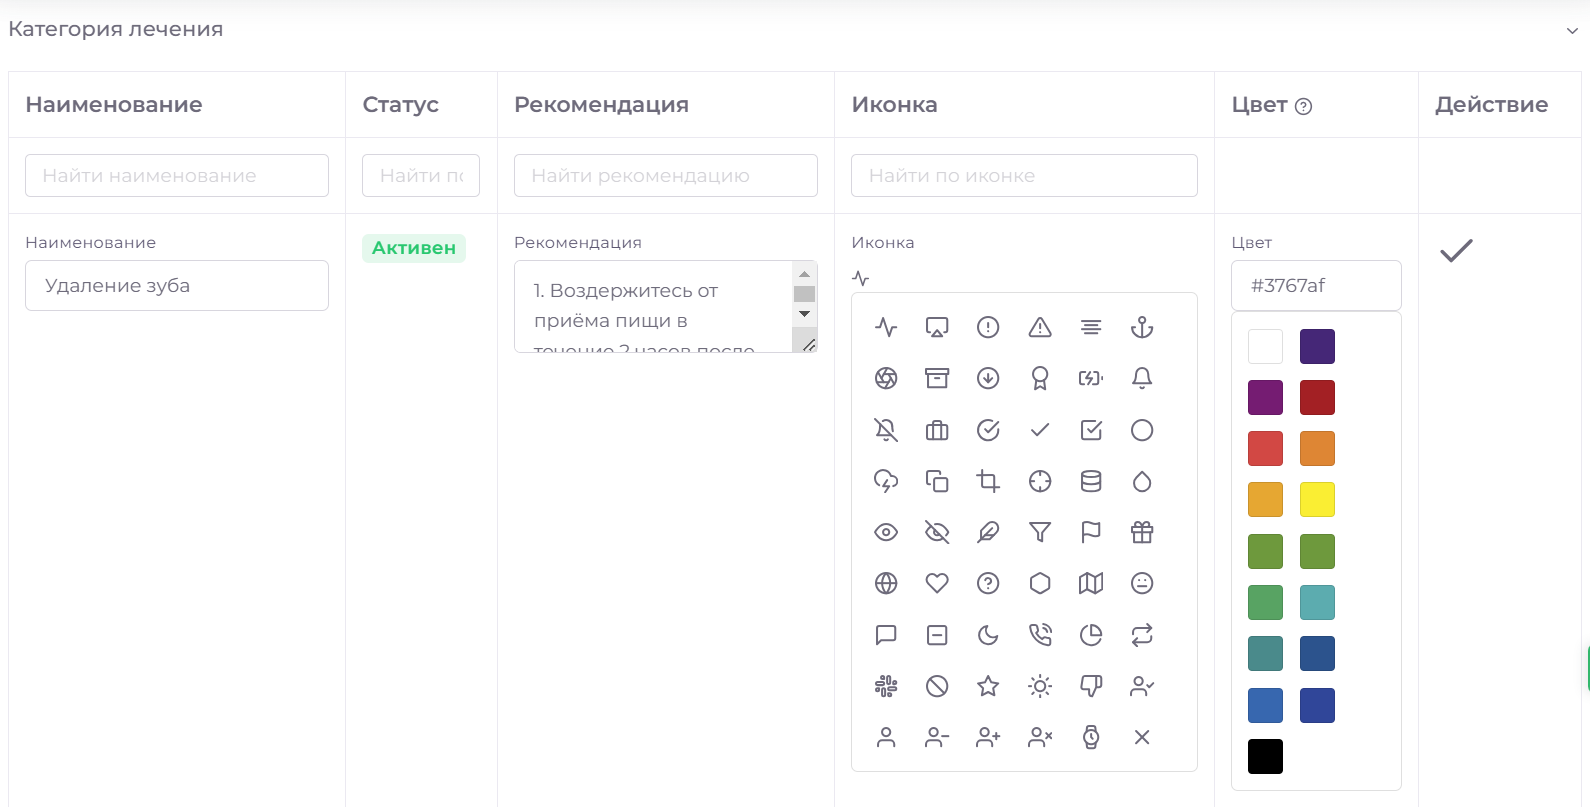The height and width of the screenshot is (807, 1590).
Task: Select the award ribbon icon
Action: pyautogui.click(x=1040, y=378)
